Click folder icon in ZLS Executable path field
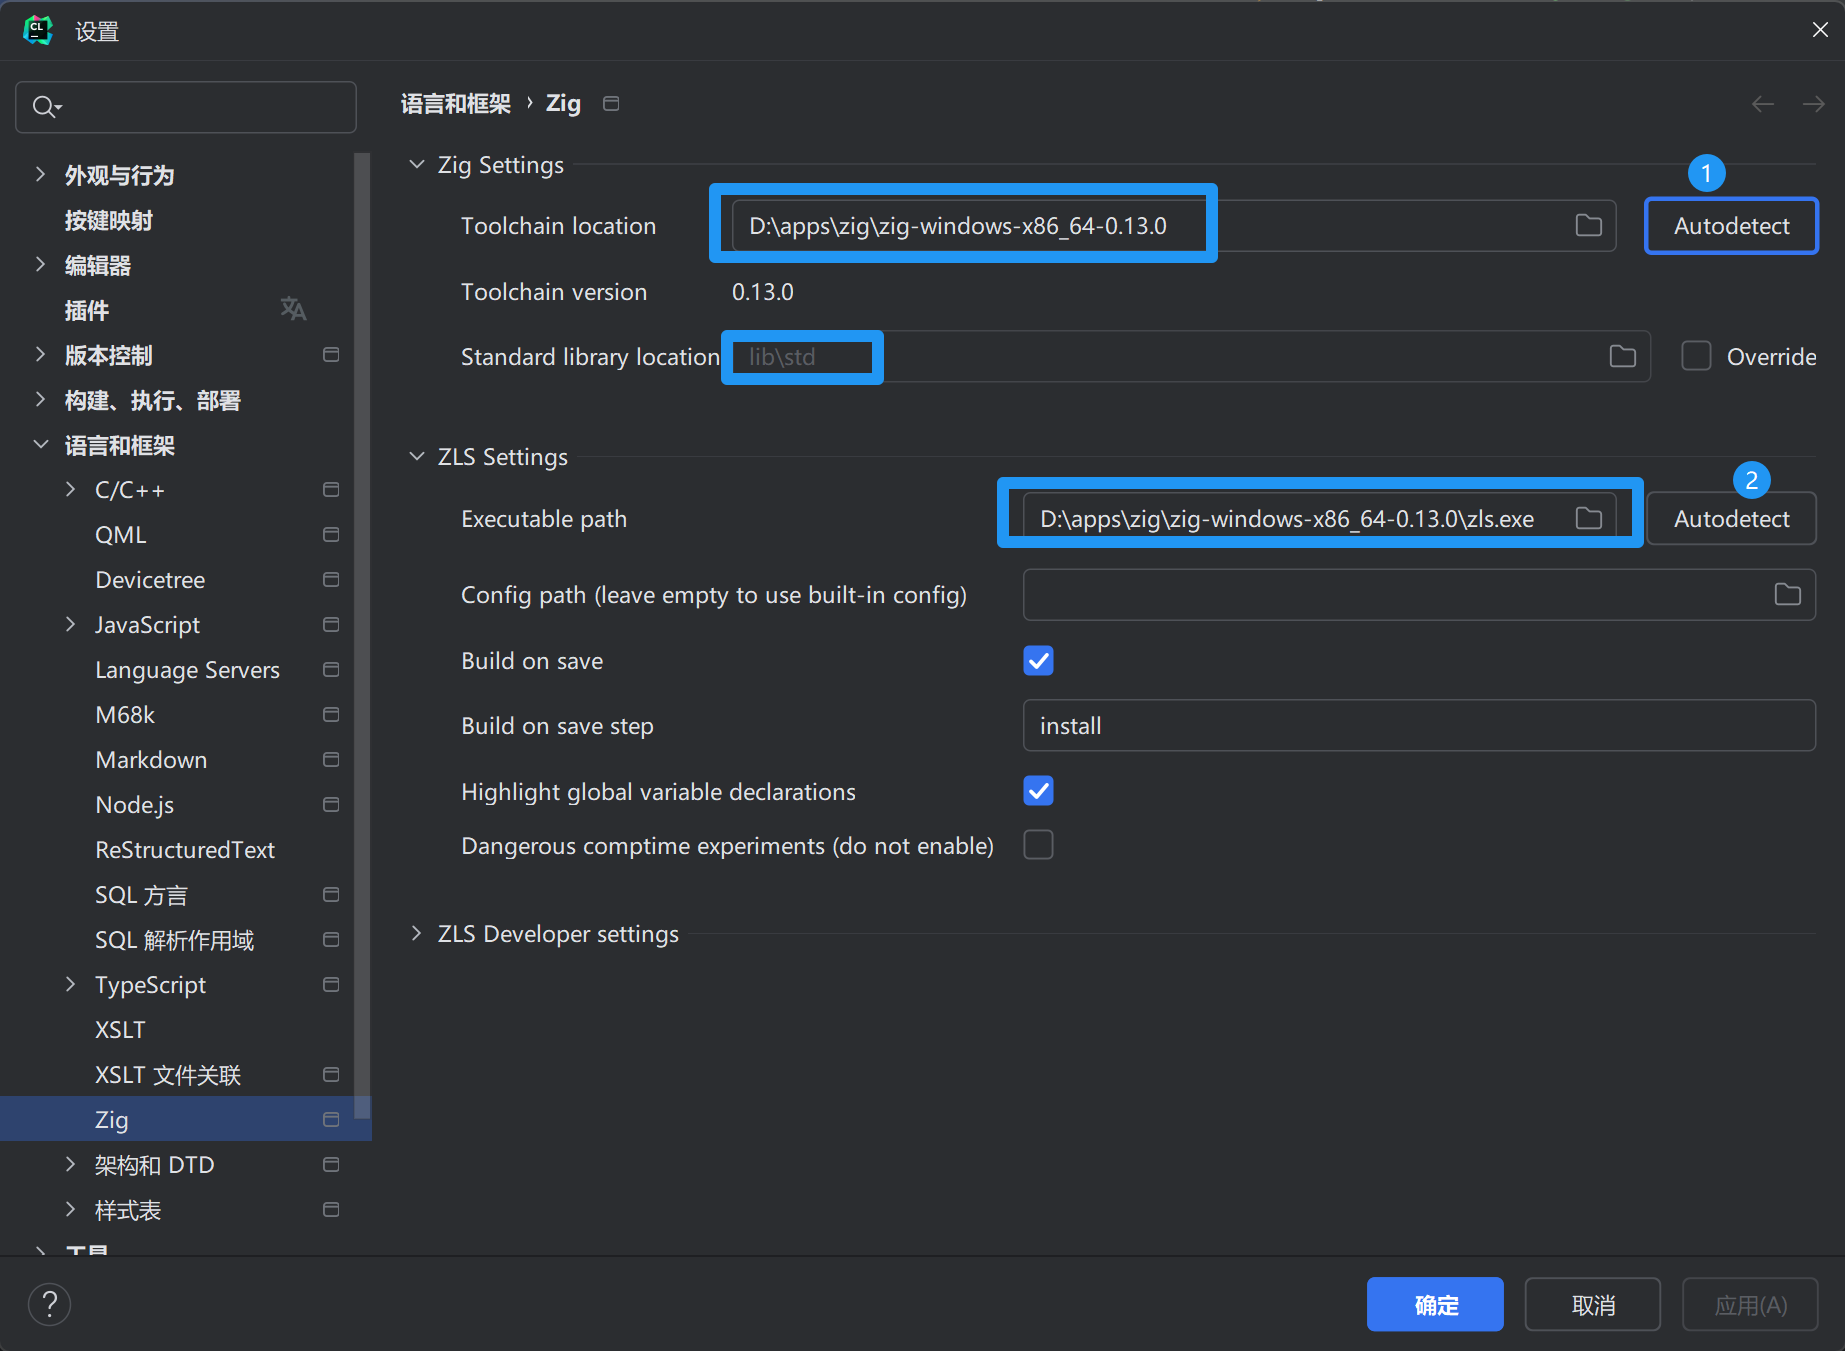Viewport: 1845px width, 1351px height. pos(1588,518)
